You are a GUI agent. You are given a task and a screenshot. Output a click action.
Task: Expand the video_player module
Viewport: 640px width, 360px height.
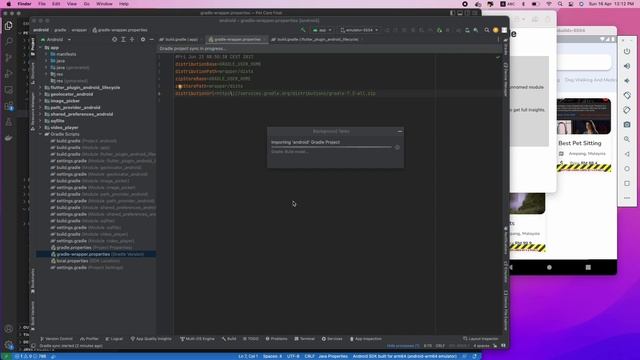tap(41, 128)
